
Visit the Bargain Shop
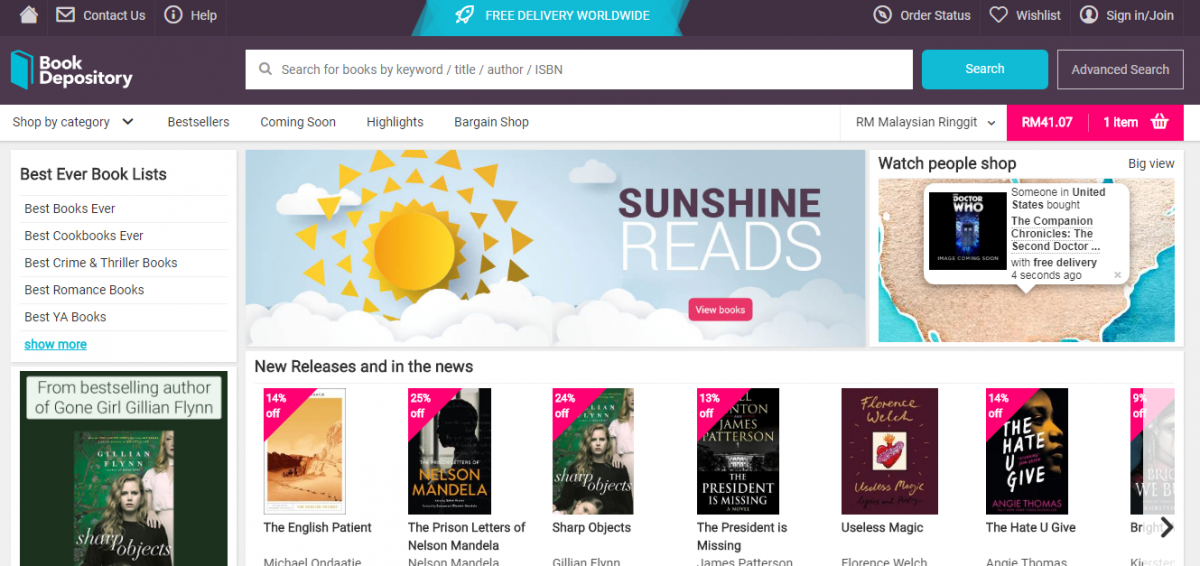click(x=491, y=122)
